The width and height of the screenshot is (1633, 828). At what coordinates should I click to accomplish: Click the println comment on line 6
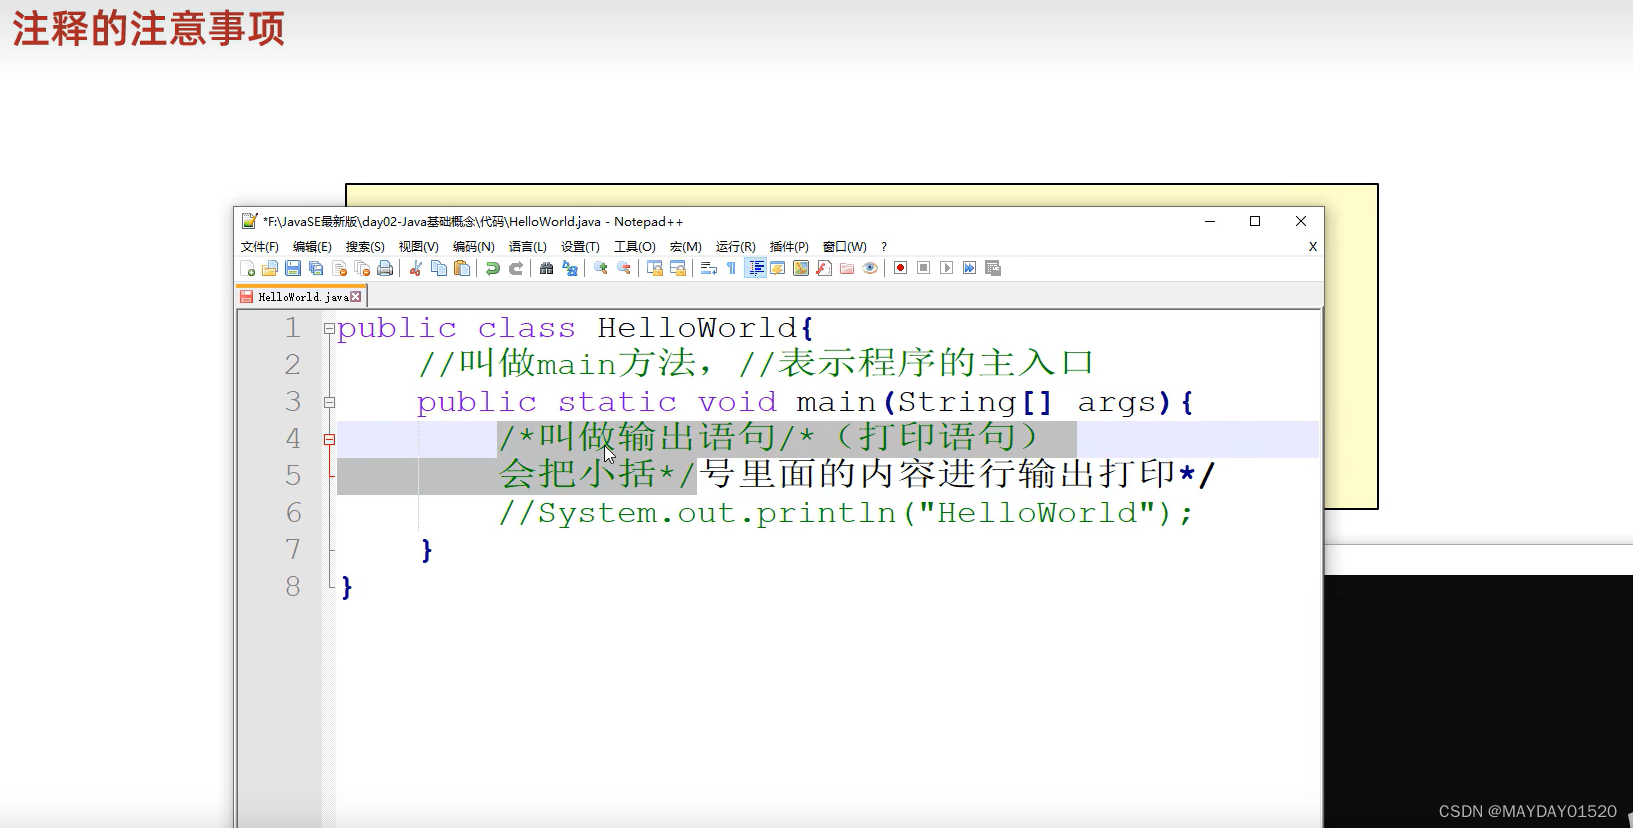coord(846,513)
